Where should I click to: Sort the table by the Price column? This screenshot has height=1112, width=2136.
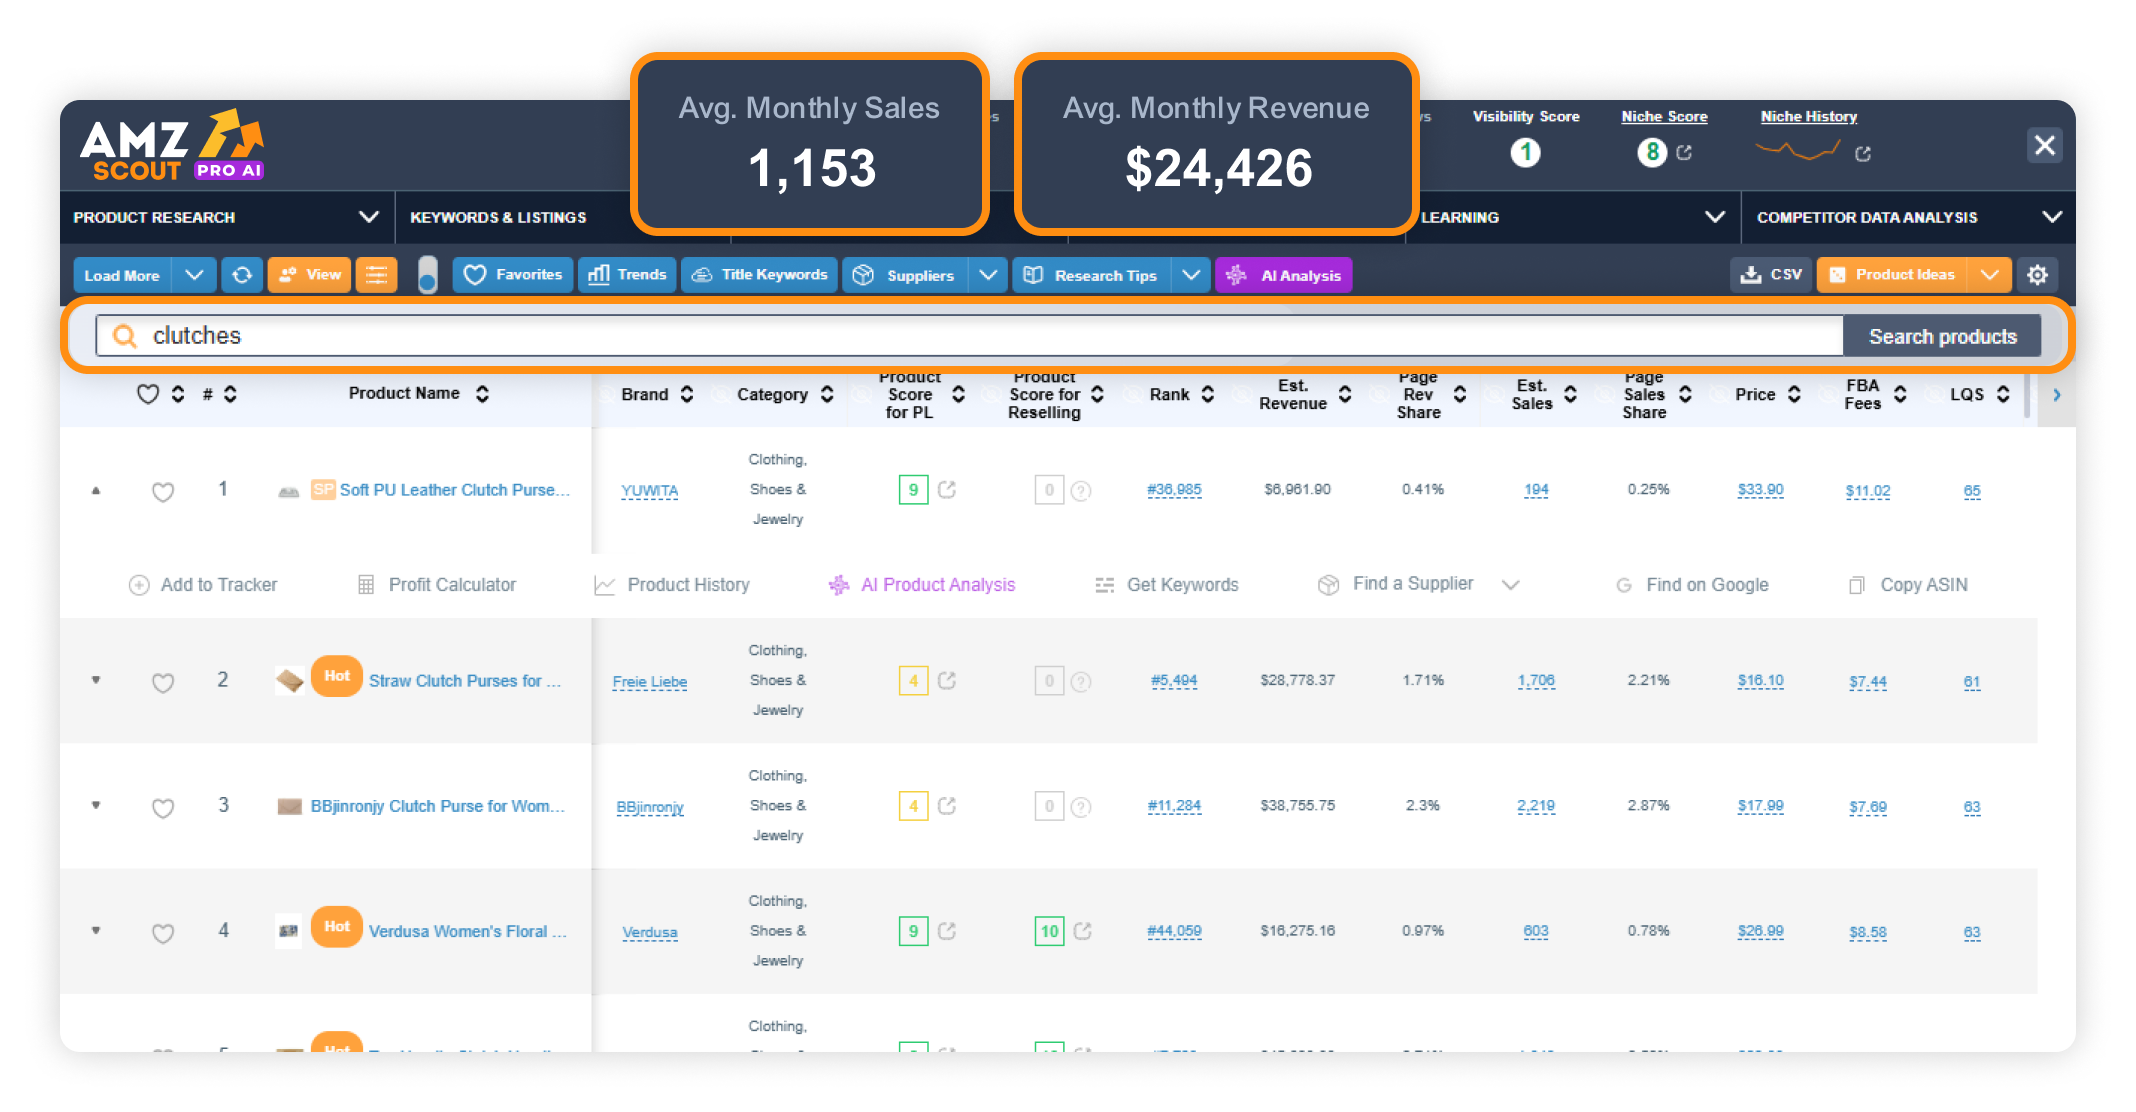1793,394
